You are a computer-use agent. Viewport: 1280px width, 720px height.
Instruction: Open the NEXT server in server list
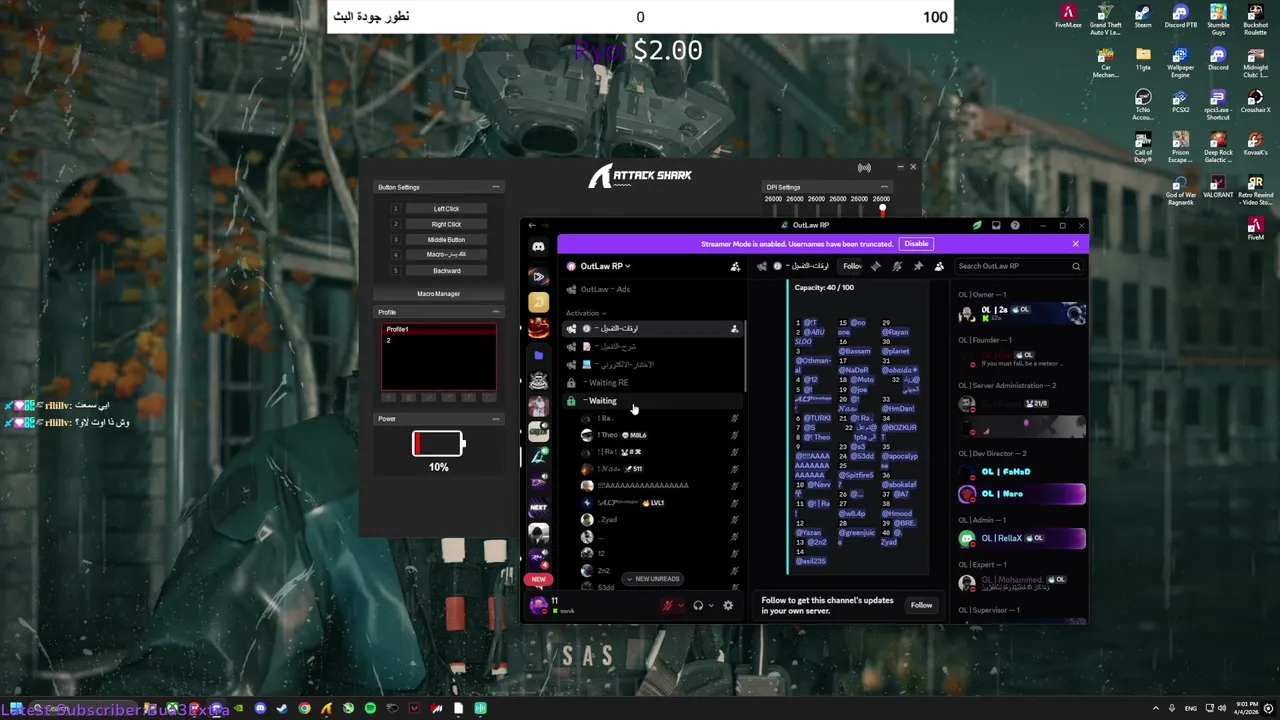pos(538,507)
